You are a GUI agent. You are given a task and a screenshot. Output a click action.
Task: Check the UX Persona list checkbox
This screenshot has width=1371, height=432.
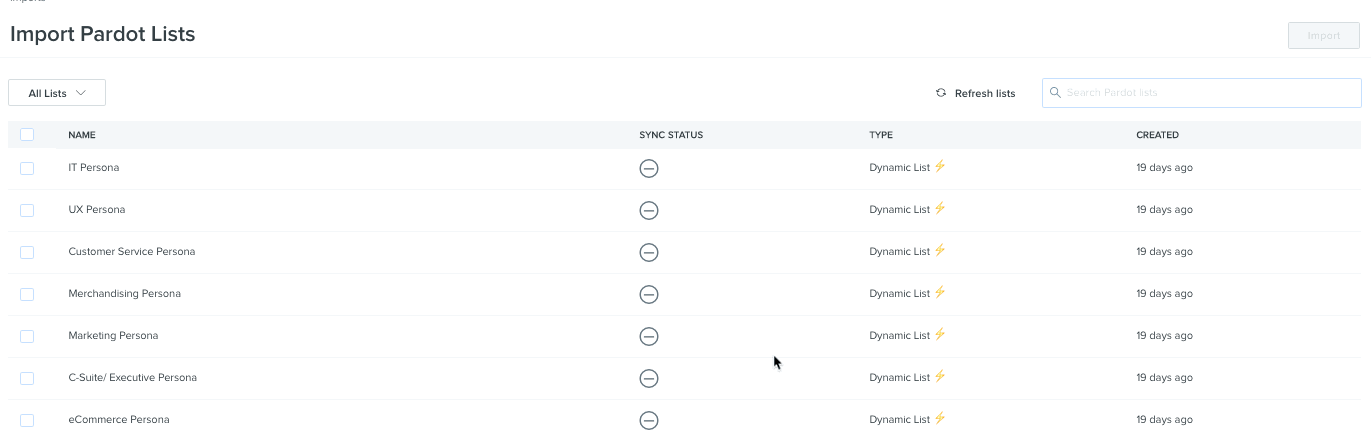click(x=27, y=210)
